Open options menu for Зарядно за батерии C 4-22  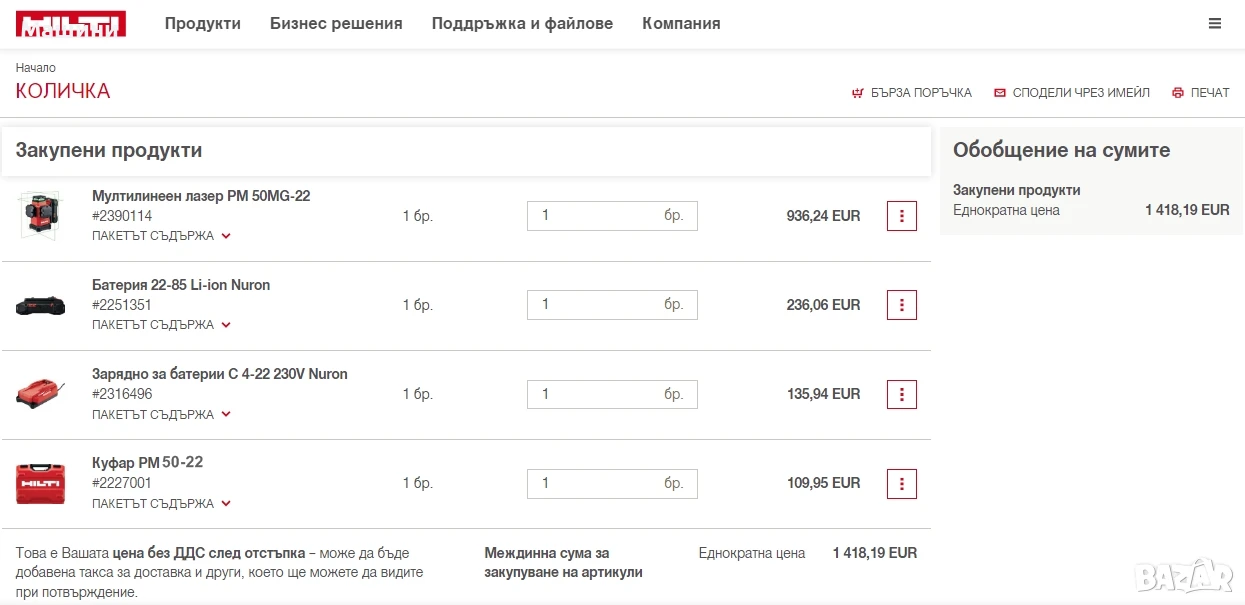[x=902, y=394]
